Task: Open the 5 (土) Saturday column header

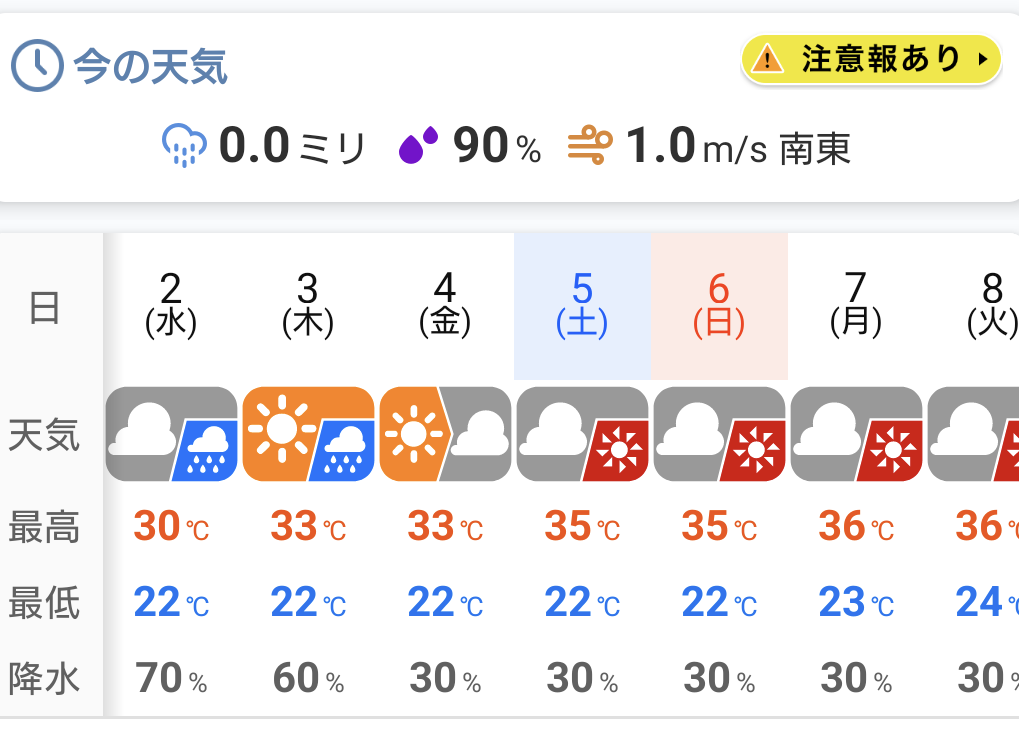Action: (x=582, y=306)
